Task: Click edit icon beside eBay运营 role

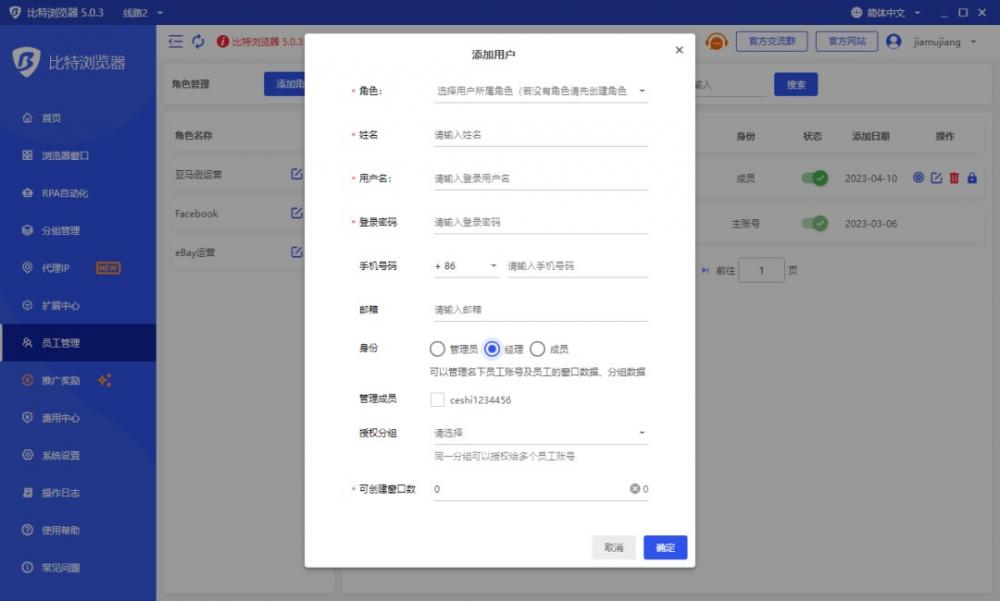Action: coord(297,252)
